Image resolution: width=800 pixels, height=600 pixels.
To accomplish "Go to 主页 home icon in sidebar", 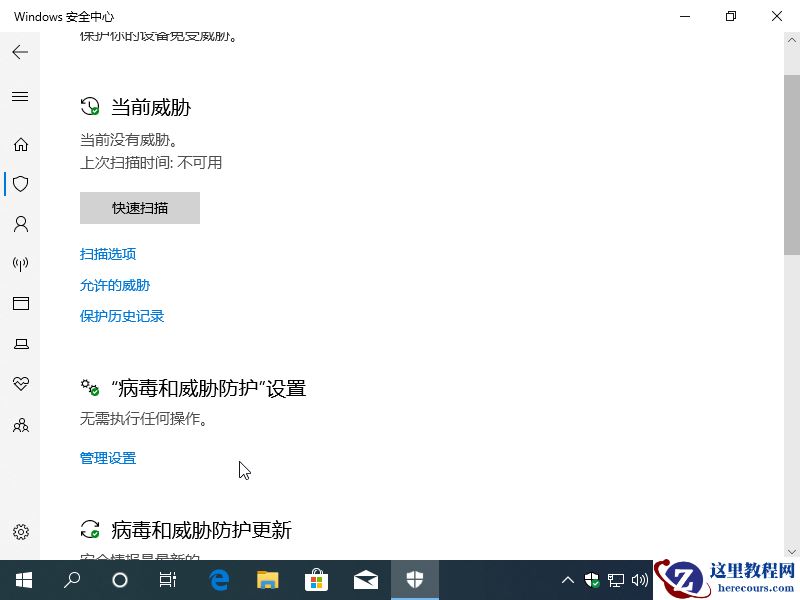I will click(x=20, y=144).
